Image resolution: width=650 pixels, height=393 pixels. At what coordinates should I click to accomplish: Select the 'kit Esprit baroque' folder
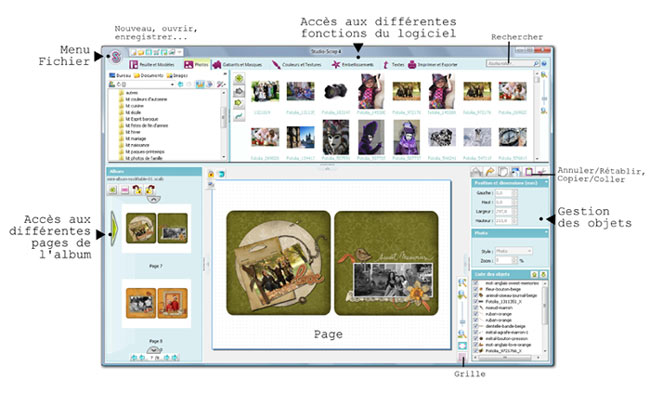pyautogui.click(x=138, y=119)
